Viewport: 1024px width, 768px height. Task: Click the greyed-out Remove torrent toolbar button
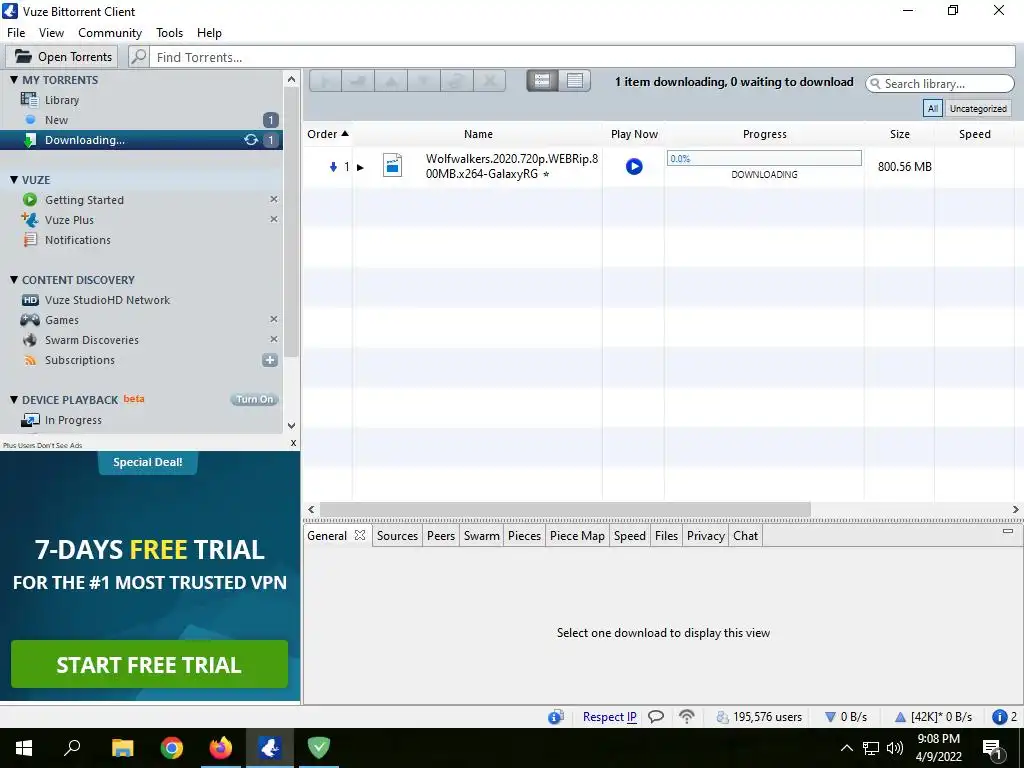[x=488, y=81]
